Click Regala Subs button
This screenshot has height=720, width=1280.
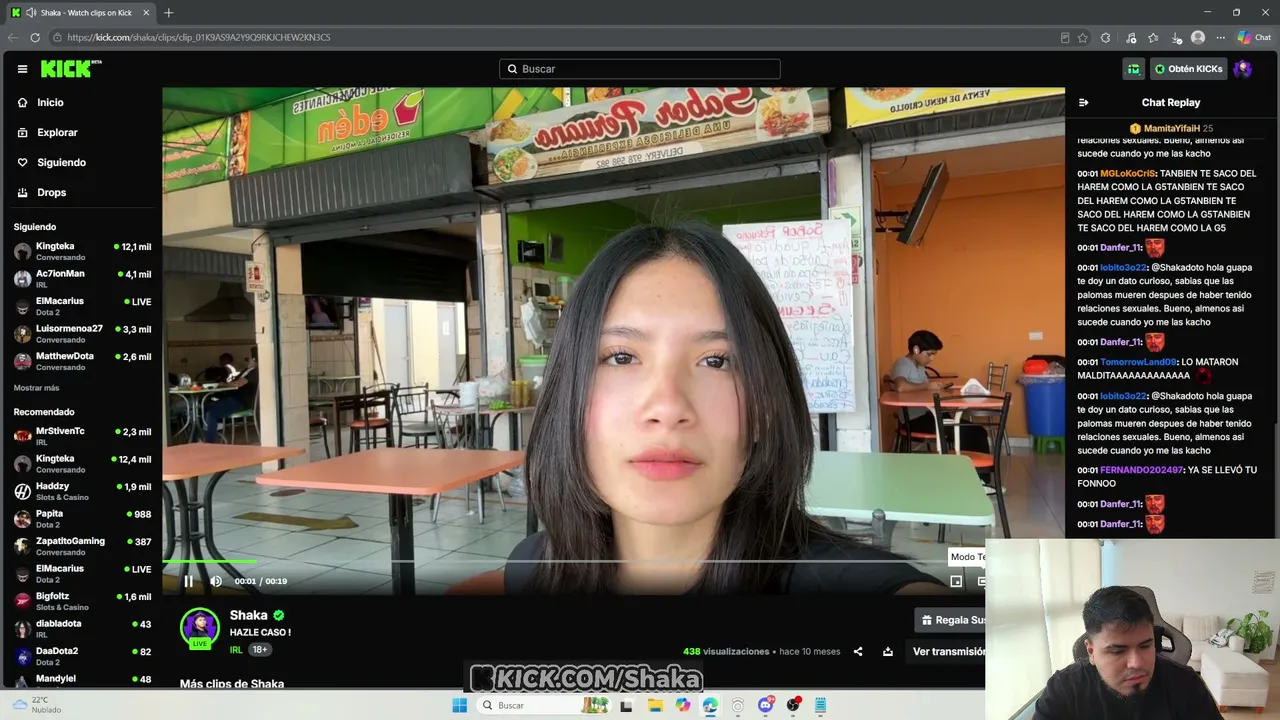click(950, 620)
